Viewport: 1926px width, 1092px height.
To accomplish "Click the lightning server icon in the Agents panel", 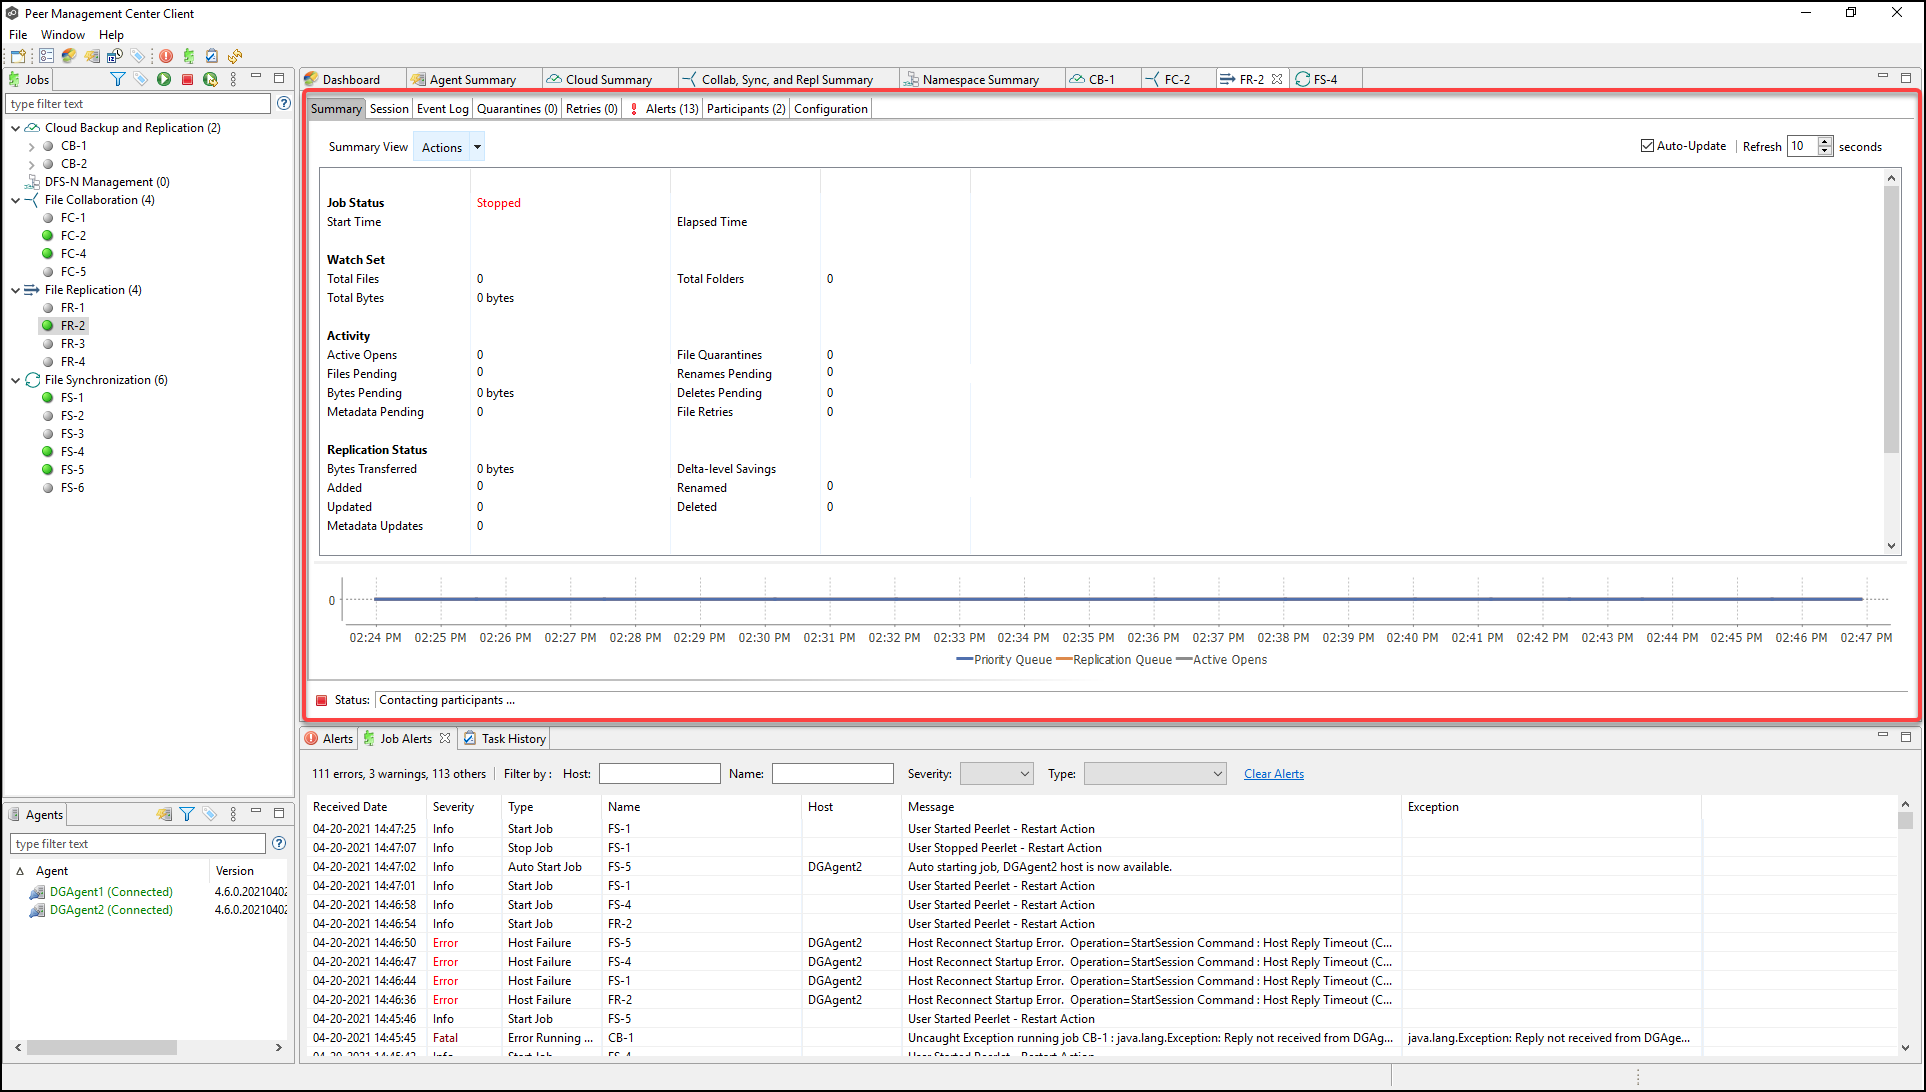I will click(x=164, y=814).
